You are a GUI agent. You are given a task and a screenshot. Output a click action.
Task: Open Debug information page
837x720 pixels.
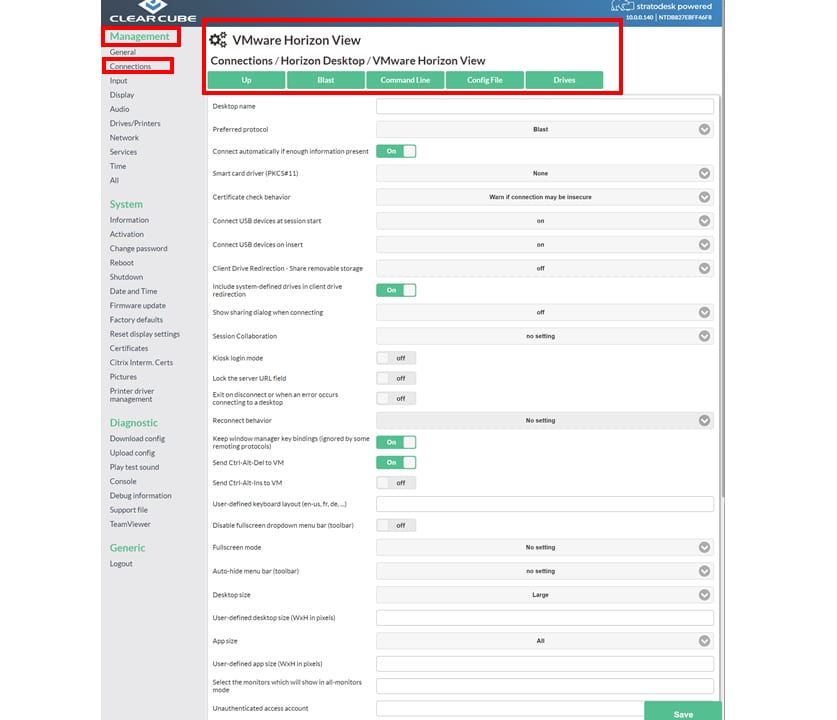pyautogui.click(x=140, y=496)
